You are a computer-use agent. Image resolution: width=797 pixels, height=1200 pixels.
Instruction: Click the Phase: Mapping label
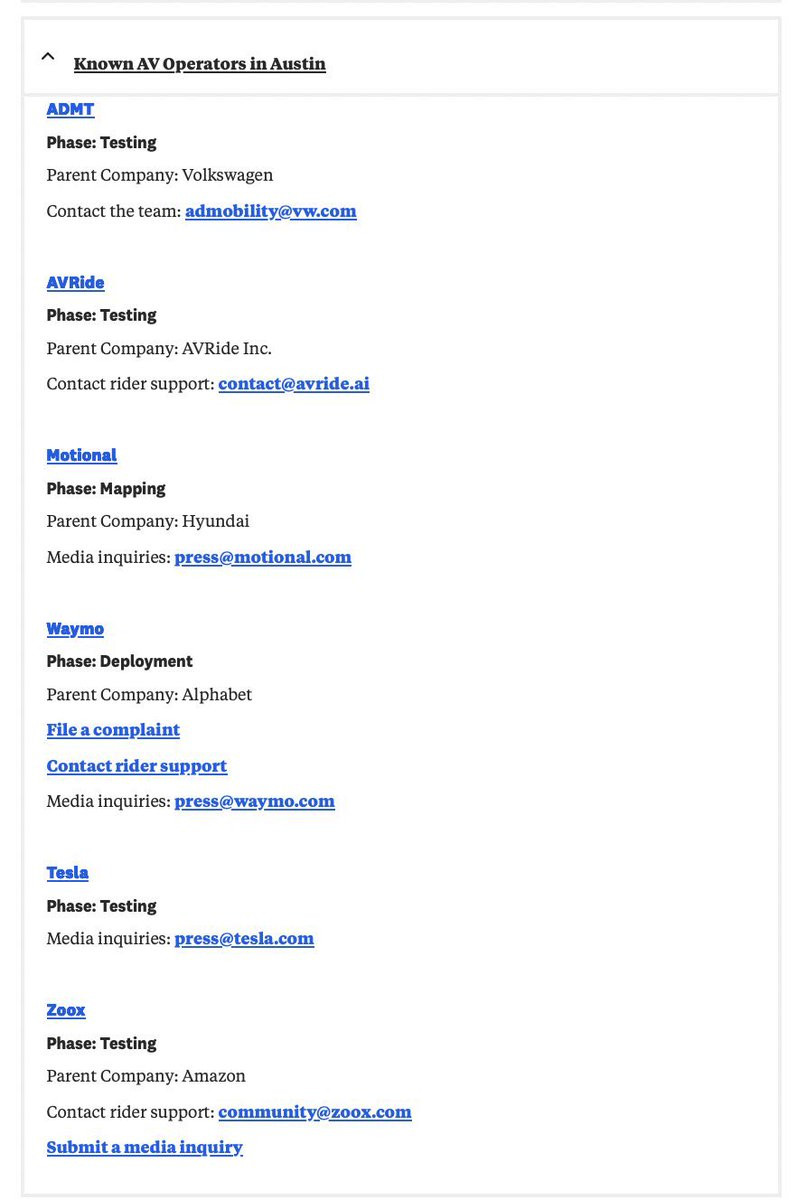click(106, 489)
